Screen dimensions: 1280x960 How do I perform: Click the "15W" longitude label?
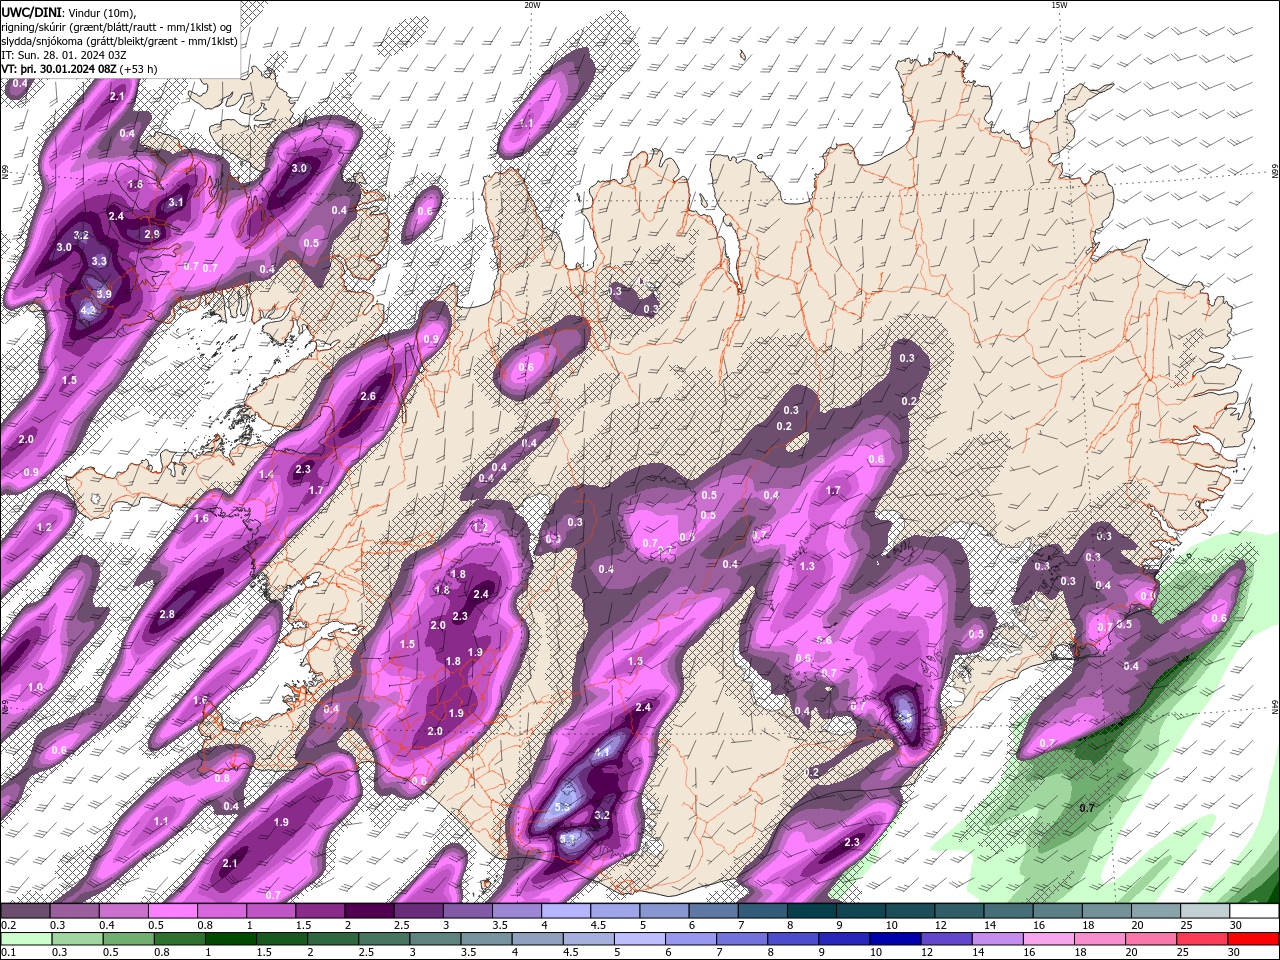pos(1059,5)
